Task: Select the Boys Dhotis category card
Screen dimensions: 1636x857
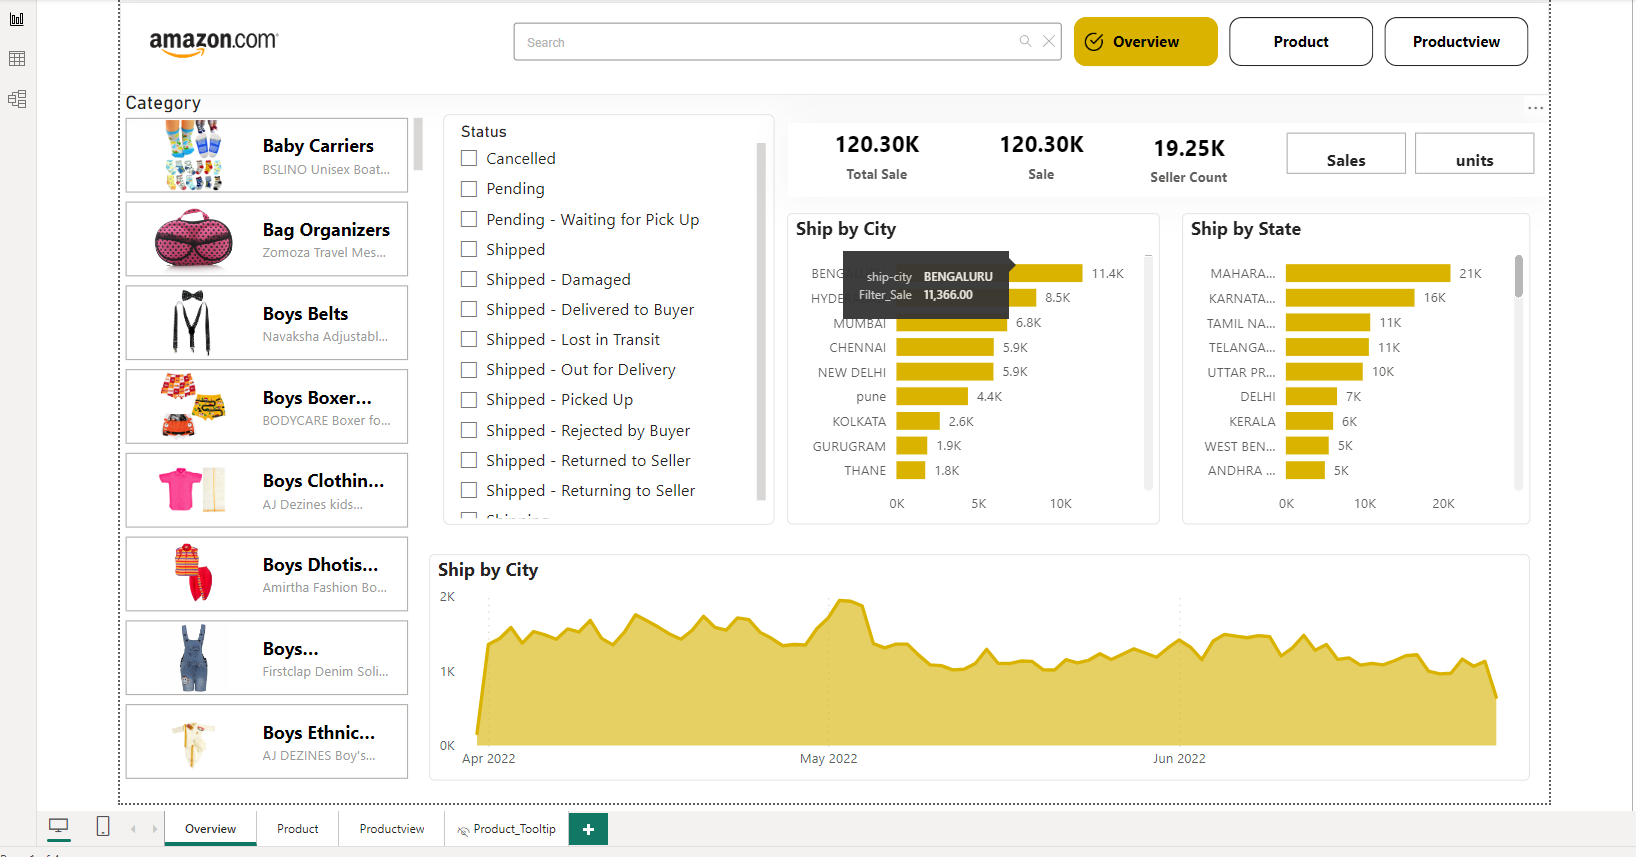Action: (267, 574)
